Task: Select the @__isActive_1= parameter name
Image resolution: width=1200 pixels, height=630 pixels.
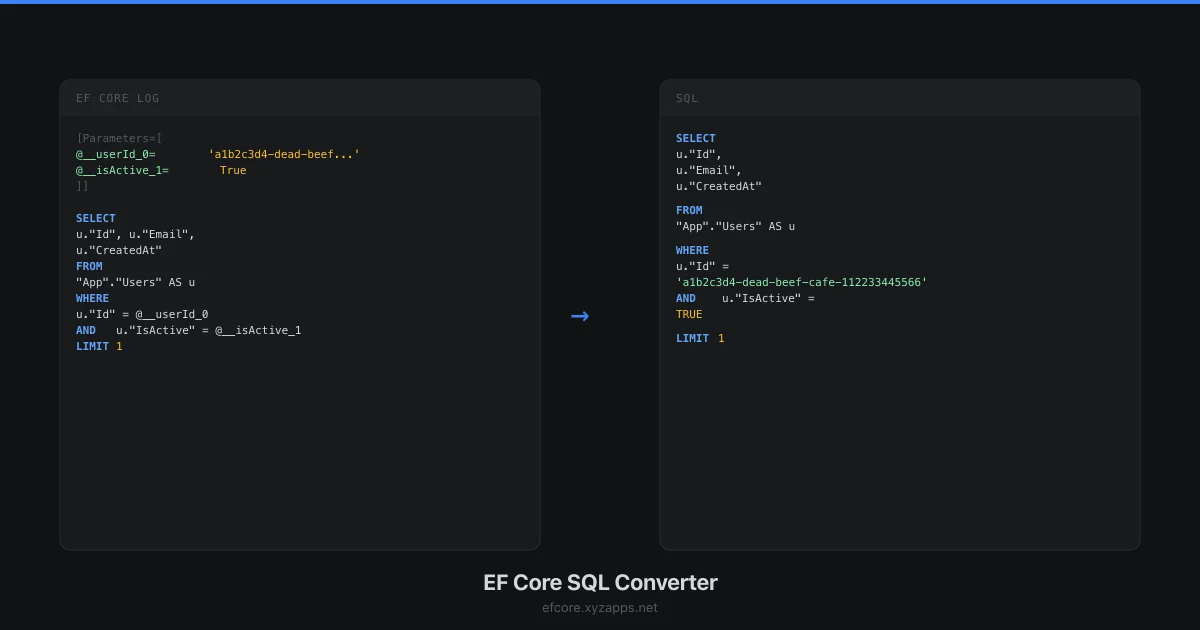Action: 122,170
